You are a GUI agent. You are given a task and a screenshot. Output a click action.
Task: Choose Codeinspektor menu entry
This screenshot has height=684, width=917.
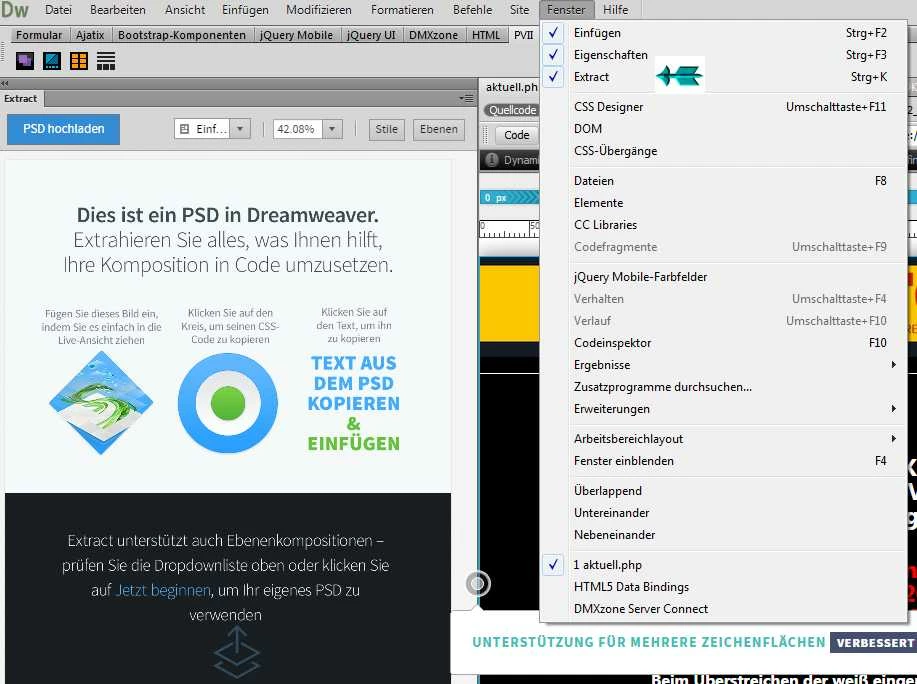[723, 343]
